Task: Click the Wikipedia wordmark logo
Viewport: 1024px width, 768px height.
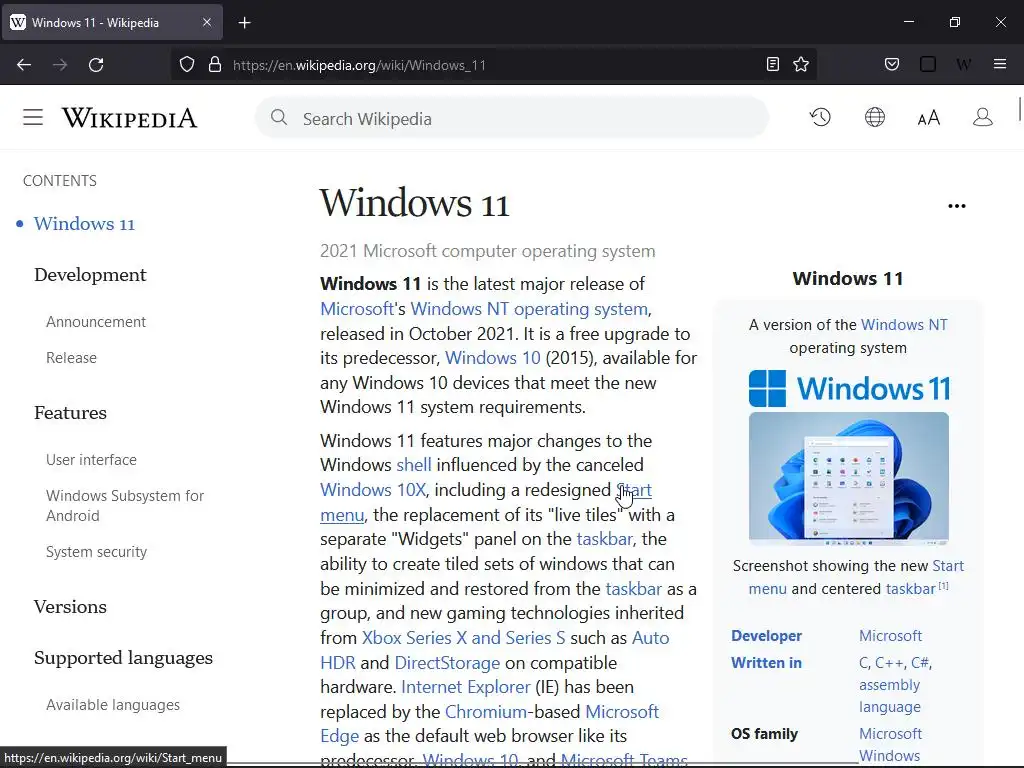Action: pyautogui.click(x=129, y=118)
